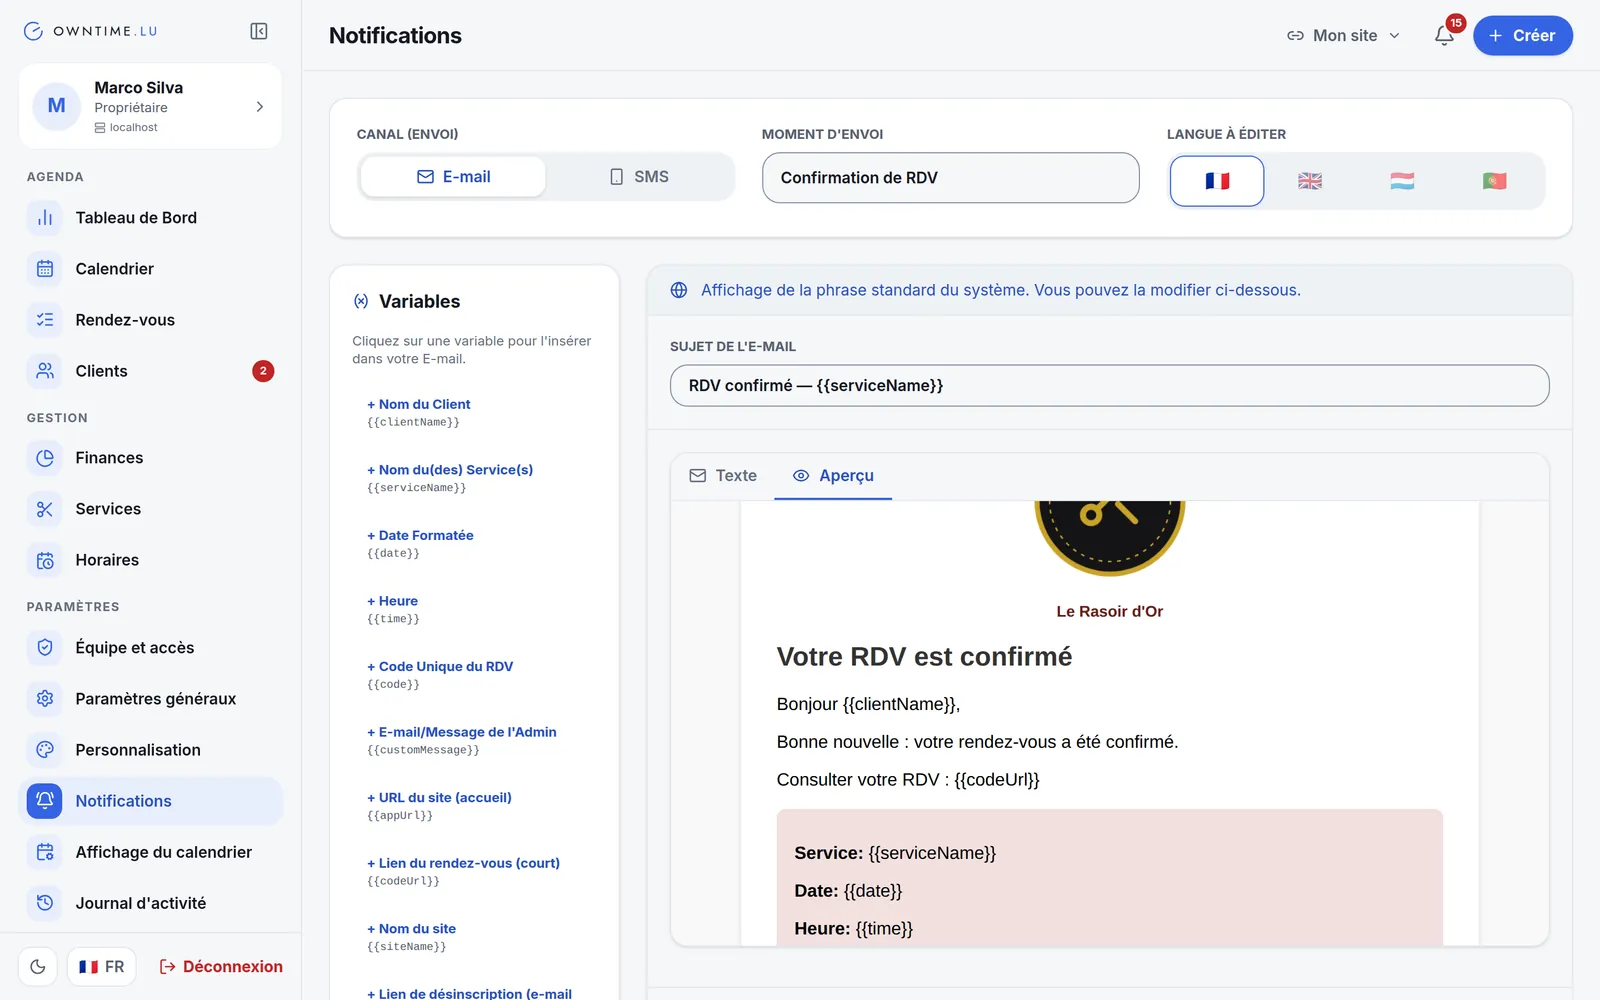The width and height of the screenshot is (1600, 1000).
Task: Expand the Marco Silva profile card
Action: click(x=150, y=106)
